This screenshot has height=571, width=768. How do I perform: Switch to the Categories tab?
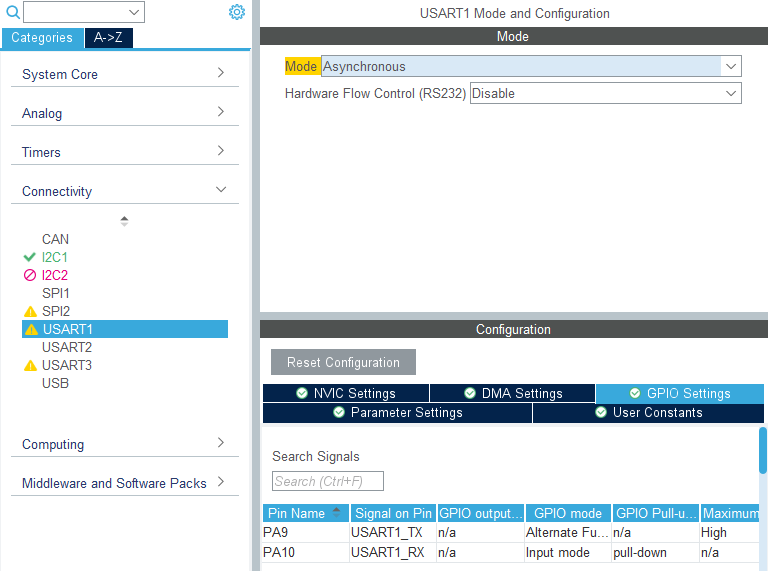coord(42,38)
